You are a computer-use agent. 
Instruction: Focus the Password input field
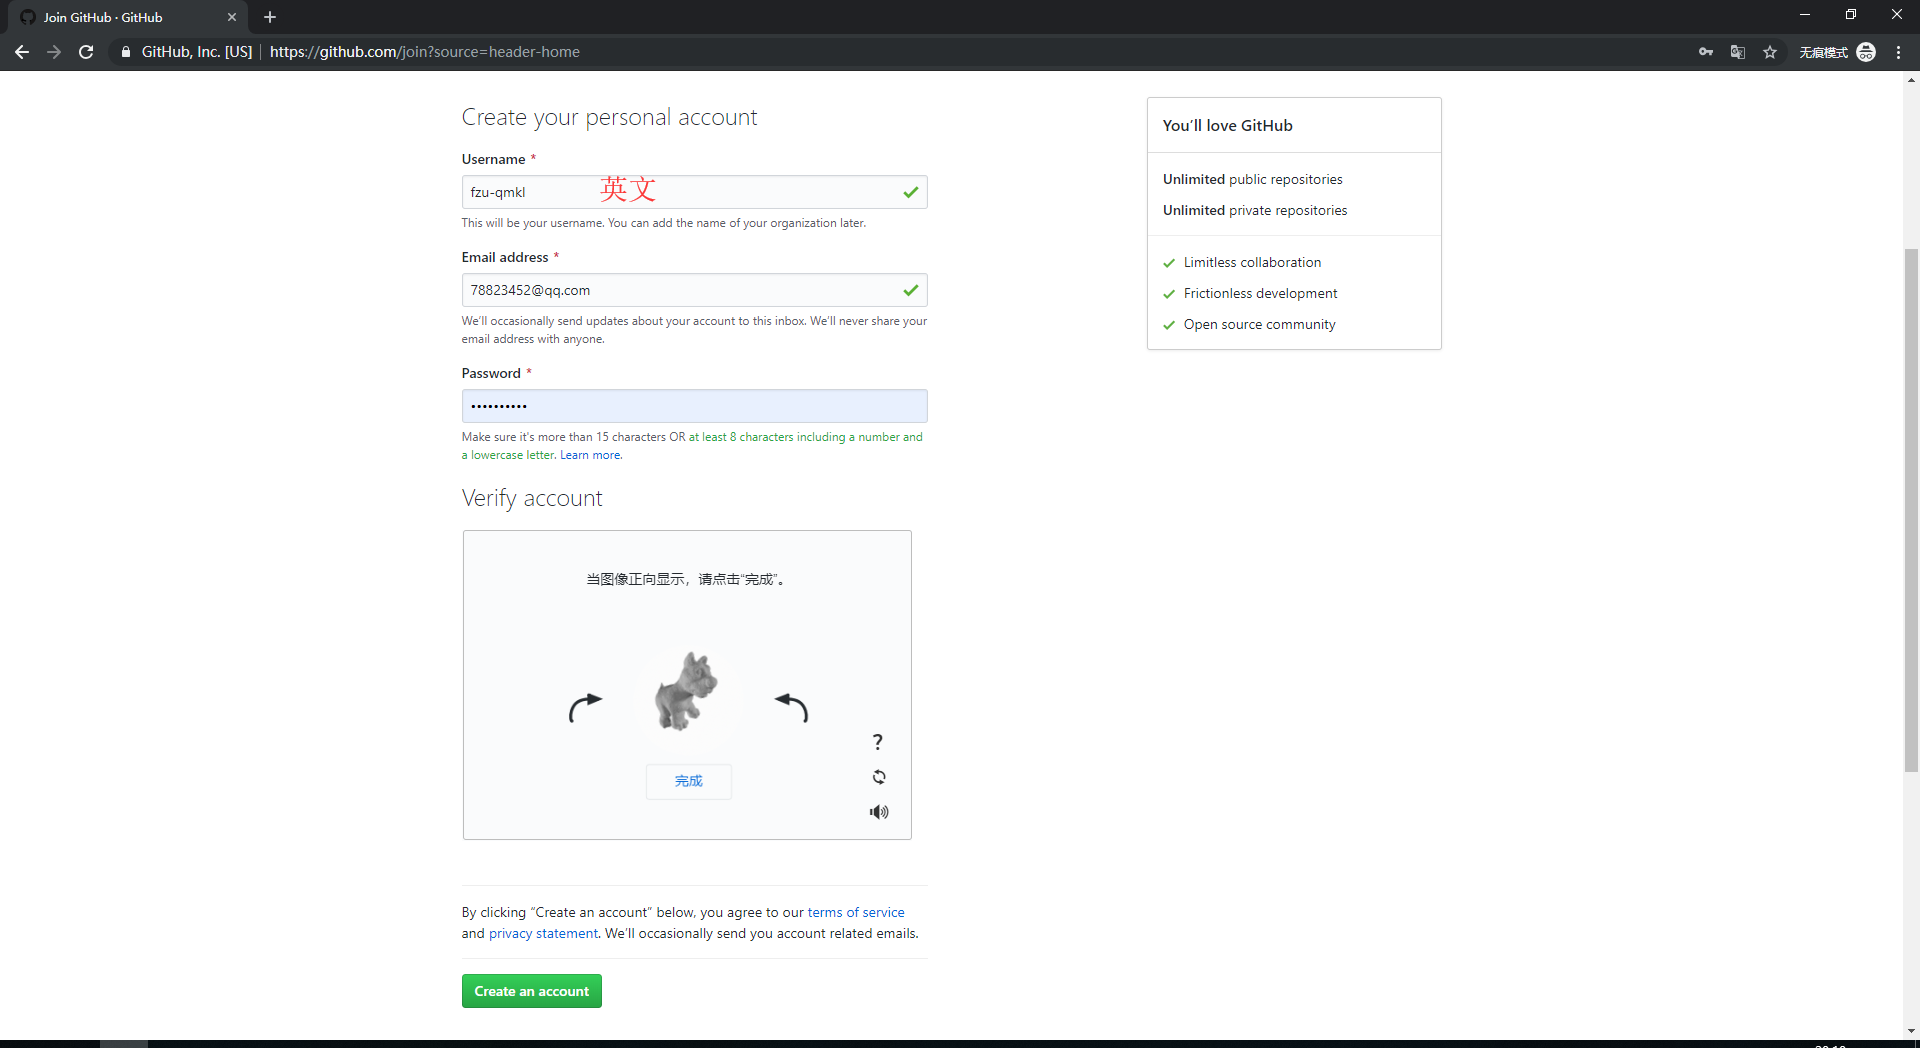(x=694, y=406)
